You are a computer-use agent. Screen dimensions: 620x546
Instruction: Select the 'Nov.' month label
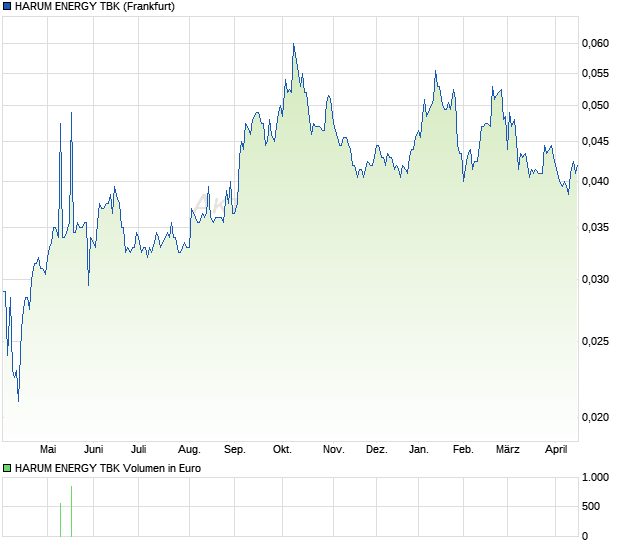pos(333,450)
